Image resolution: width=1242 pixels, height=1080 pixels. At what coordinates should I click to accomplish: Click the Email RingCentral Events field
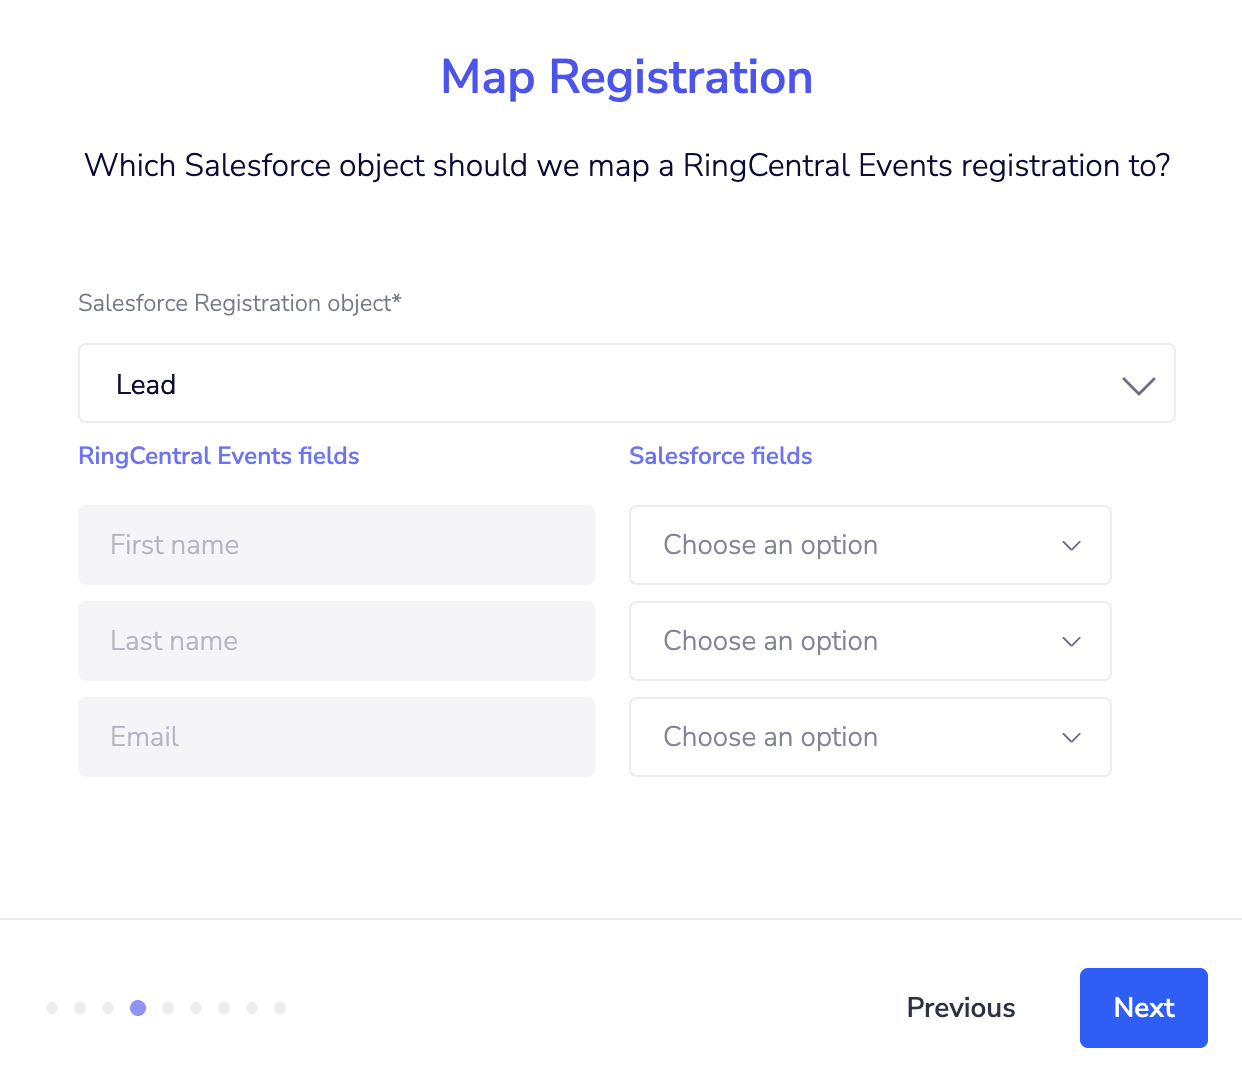[x=336, y=737]
